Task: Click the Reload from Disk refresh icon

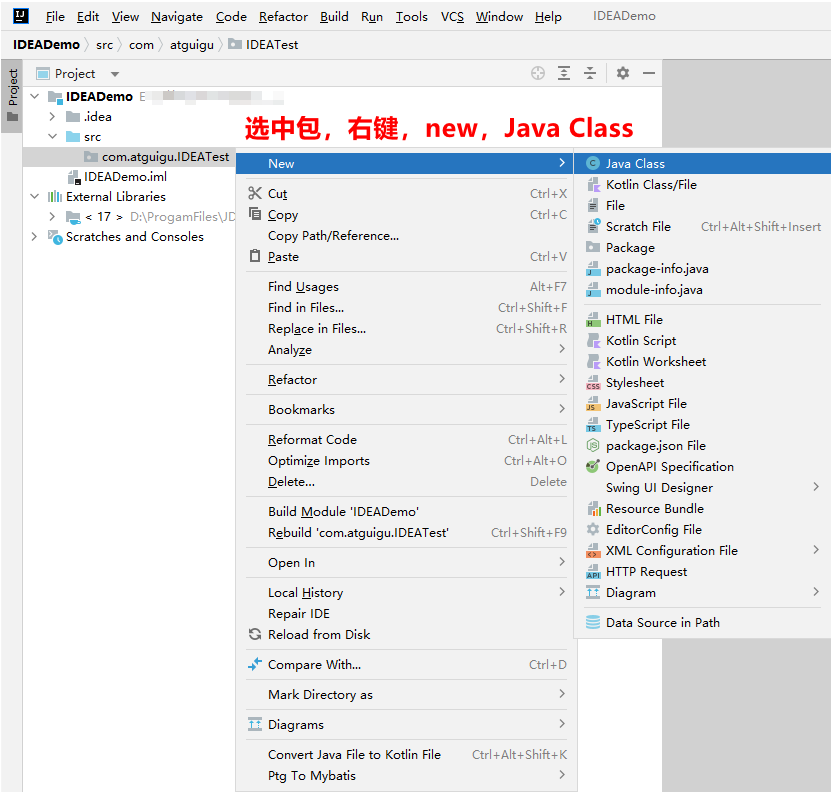Action: (255, 634)
